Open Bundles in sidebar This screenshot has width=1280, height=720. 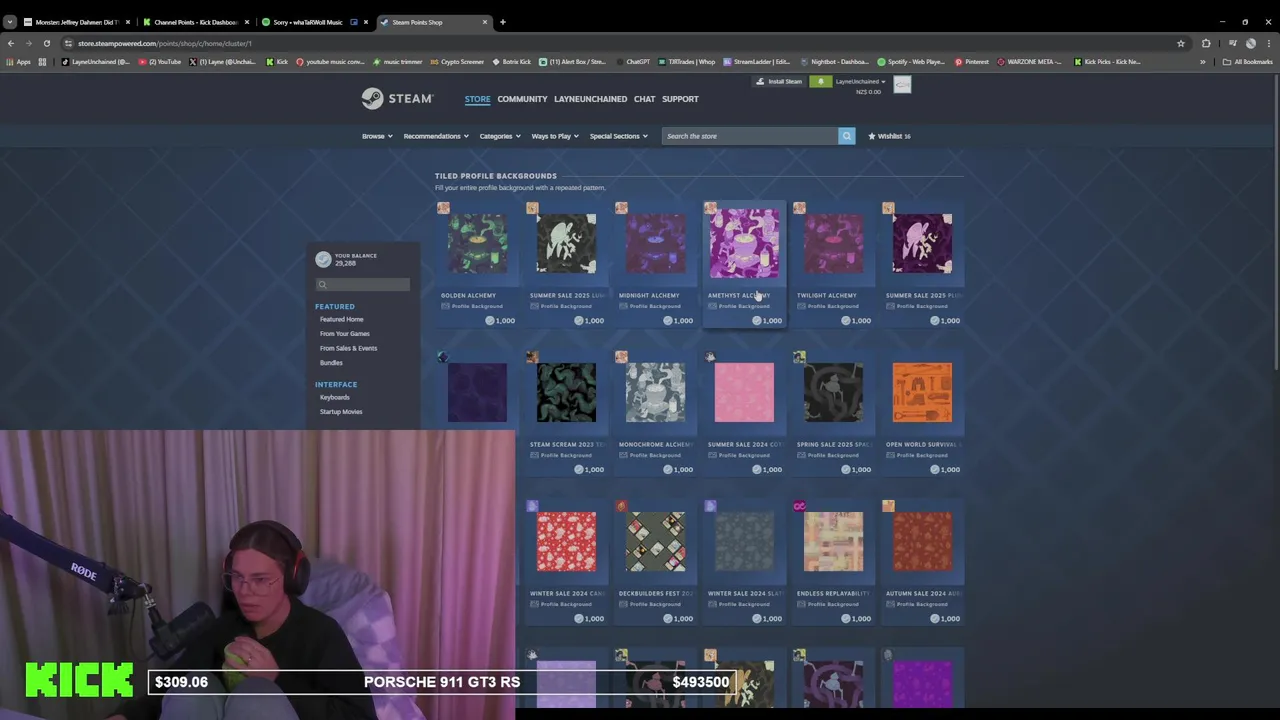pyautogui.click(x=331, y=363)
